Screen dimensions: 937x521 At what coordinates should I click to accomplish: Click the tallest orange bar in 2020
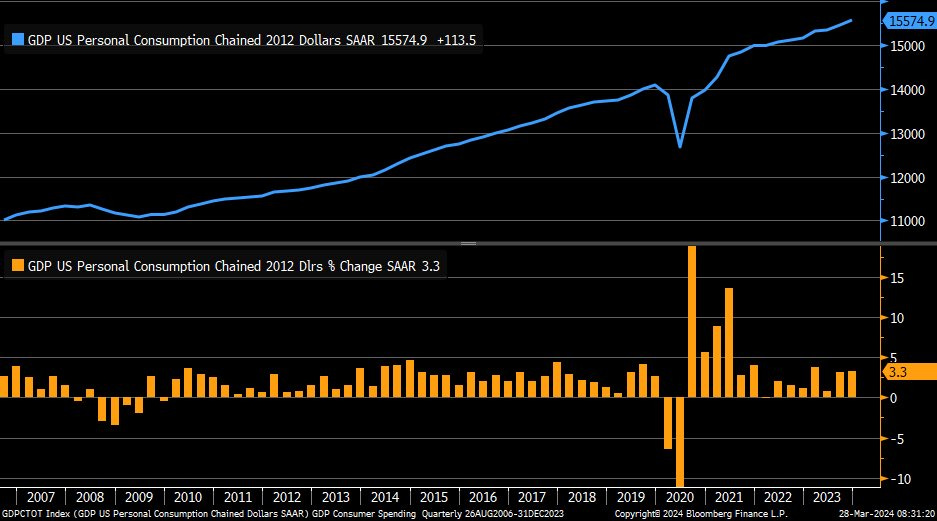coord(692,320)
